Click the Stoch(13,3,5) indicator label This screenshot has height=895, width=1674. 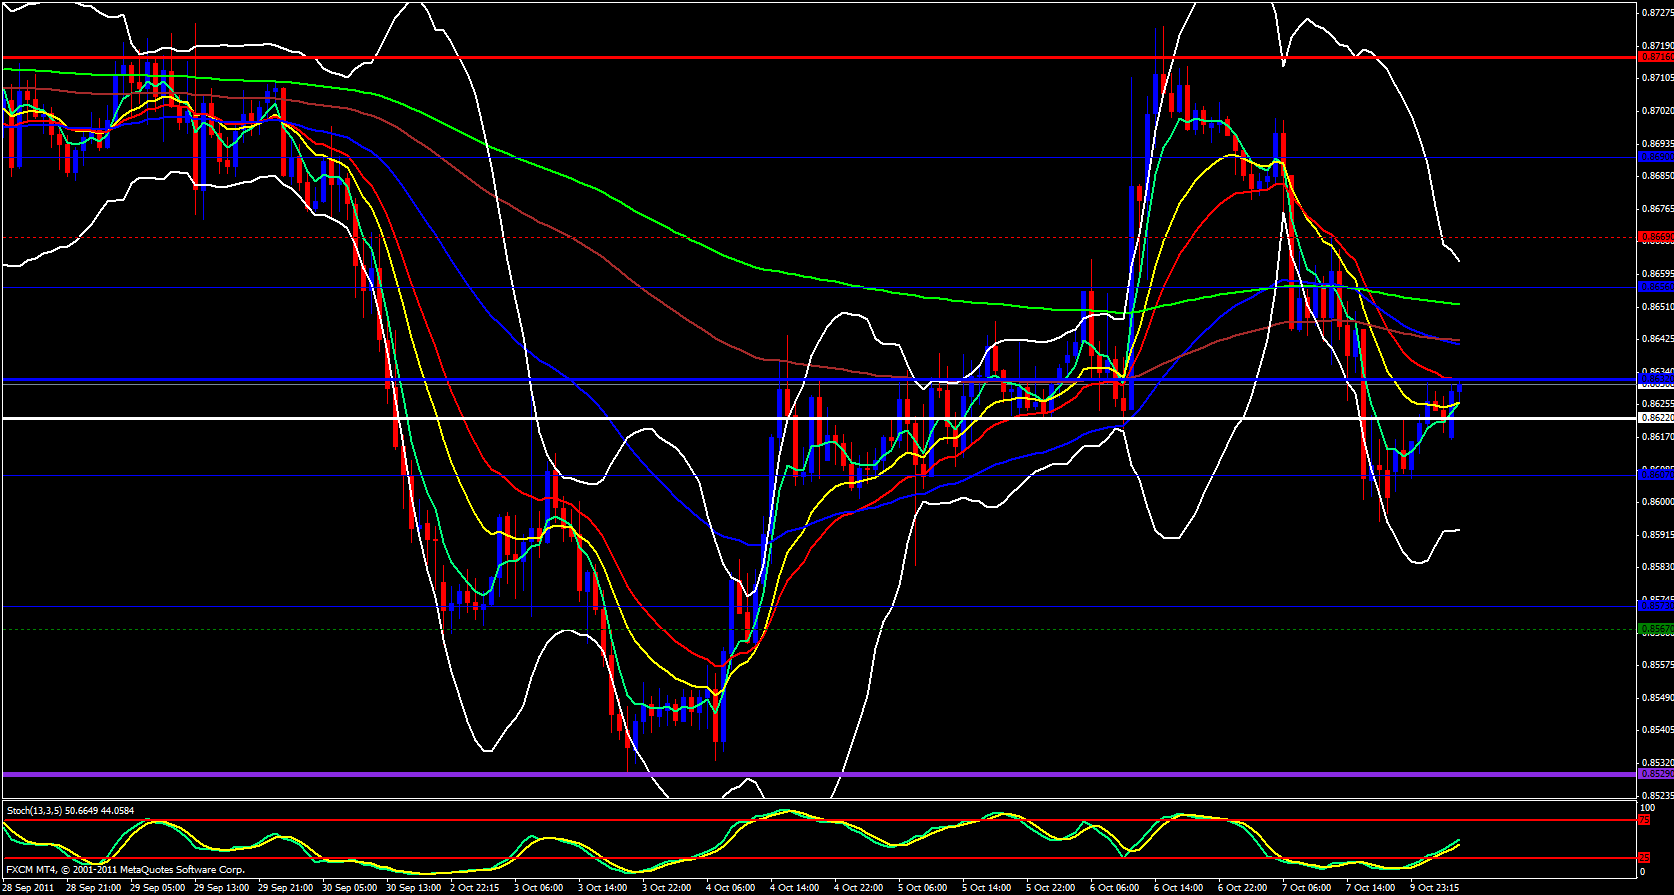[x=70, y=810]
